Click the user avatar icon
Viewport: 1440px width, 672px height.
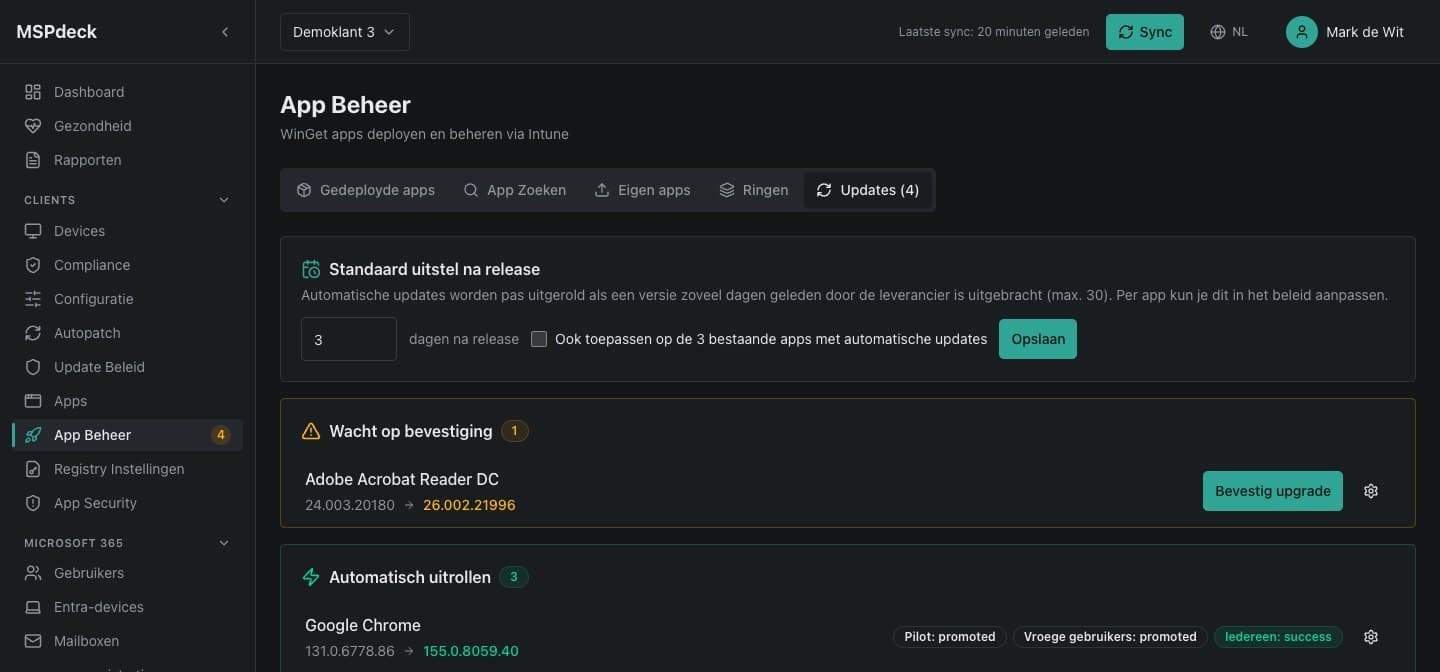(x=1302, y=32)
